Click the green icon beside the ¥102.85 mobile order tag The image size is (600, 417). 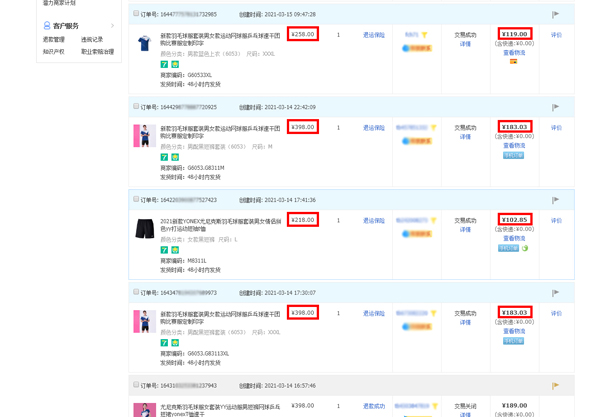[x=525, y=248]
